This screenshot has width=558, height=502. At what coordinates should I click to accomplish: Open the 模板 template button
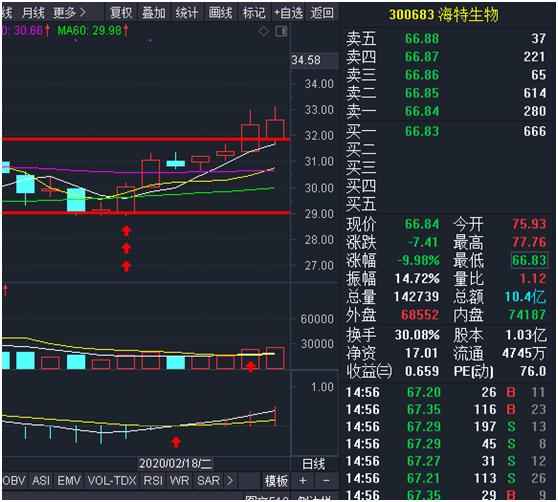tap(276, 481)
